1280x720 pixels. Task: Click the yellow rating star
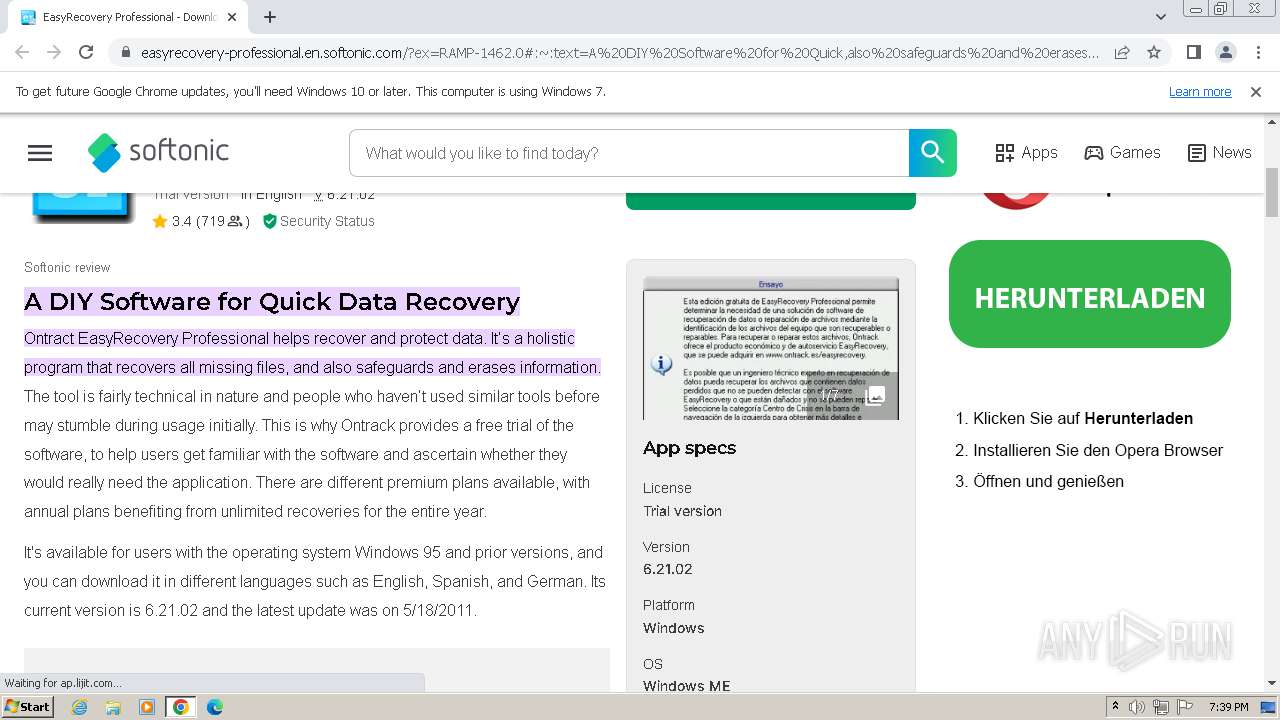(x=160, y=222)
